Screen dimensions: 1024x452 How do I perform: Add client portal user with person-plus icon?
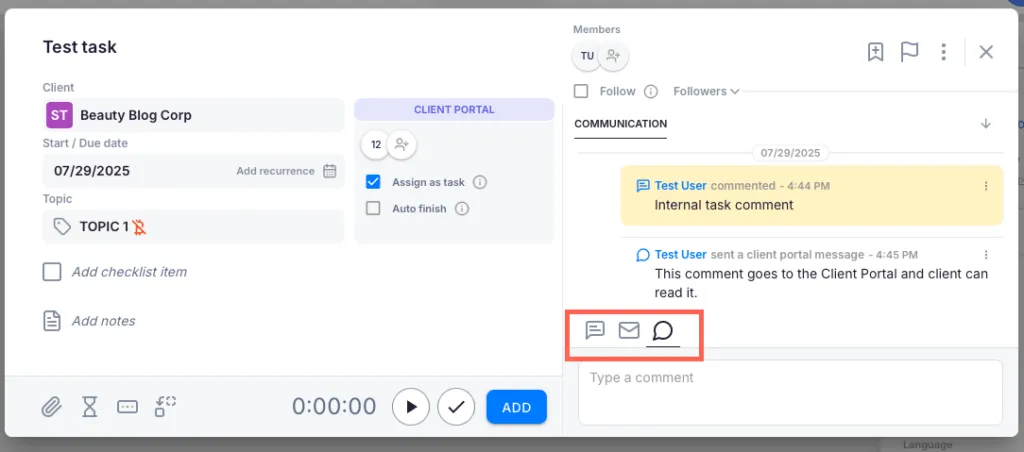coord(402,145)
